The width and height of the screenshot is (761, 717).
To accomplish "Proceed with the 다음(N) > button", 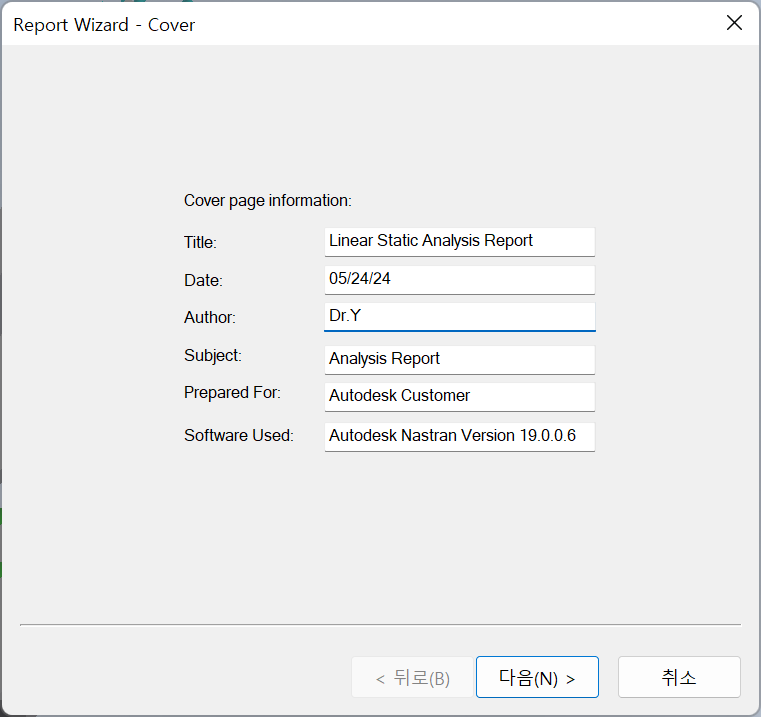I will (x=537, y=677).
